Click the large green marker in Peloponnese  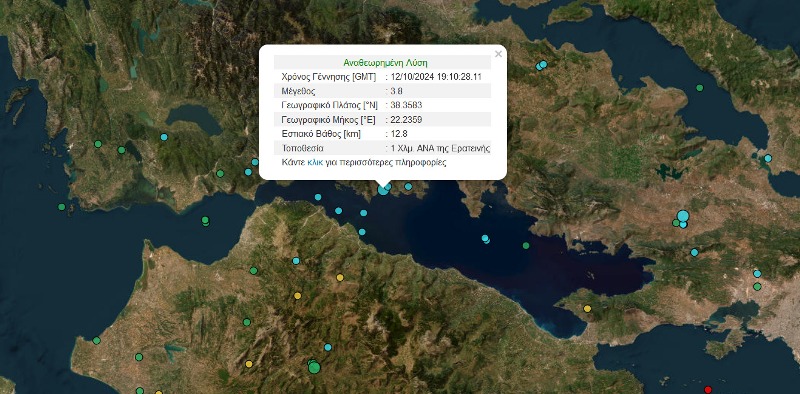(x=314, y=367)
